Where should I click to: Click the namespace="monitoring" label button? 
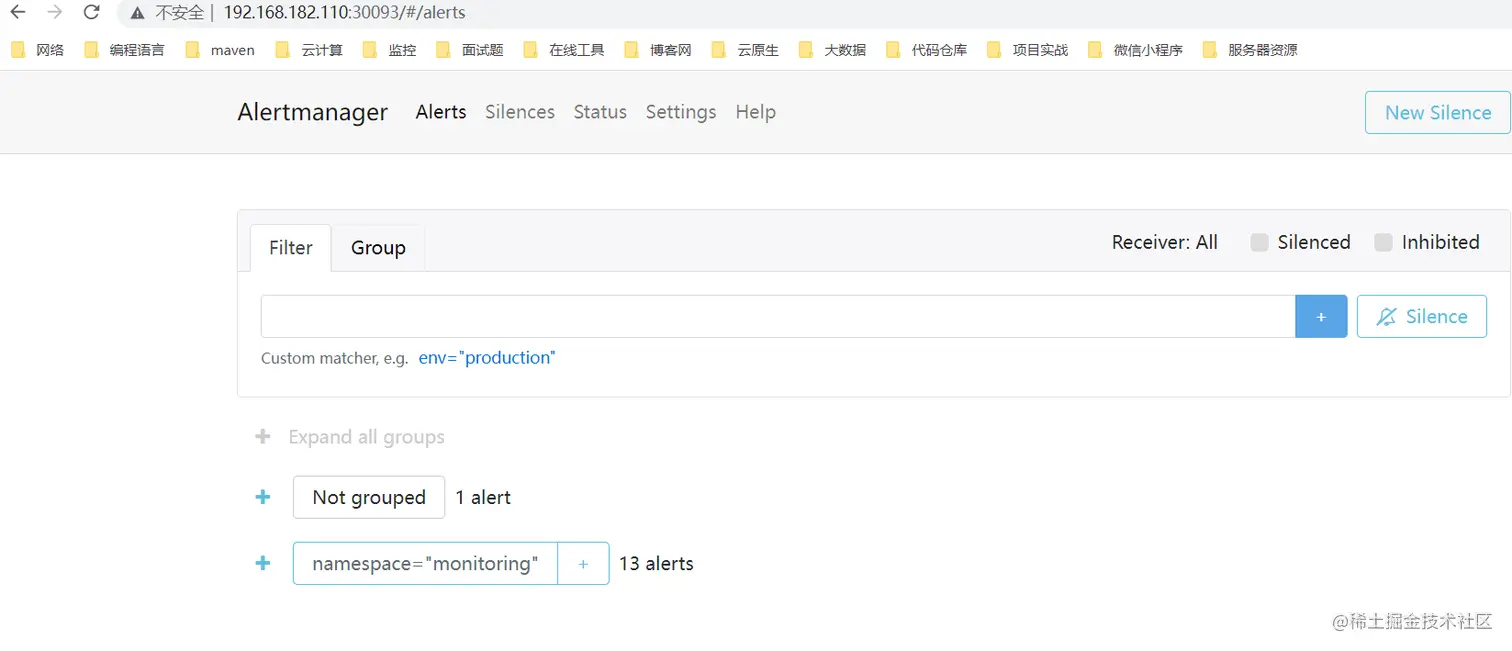click(x=425, y=563)
